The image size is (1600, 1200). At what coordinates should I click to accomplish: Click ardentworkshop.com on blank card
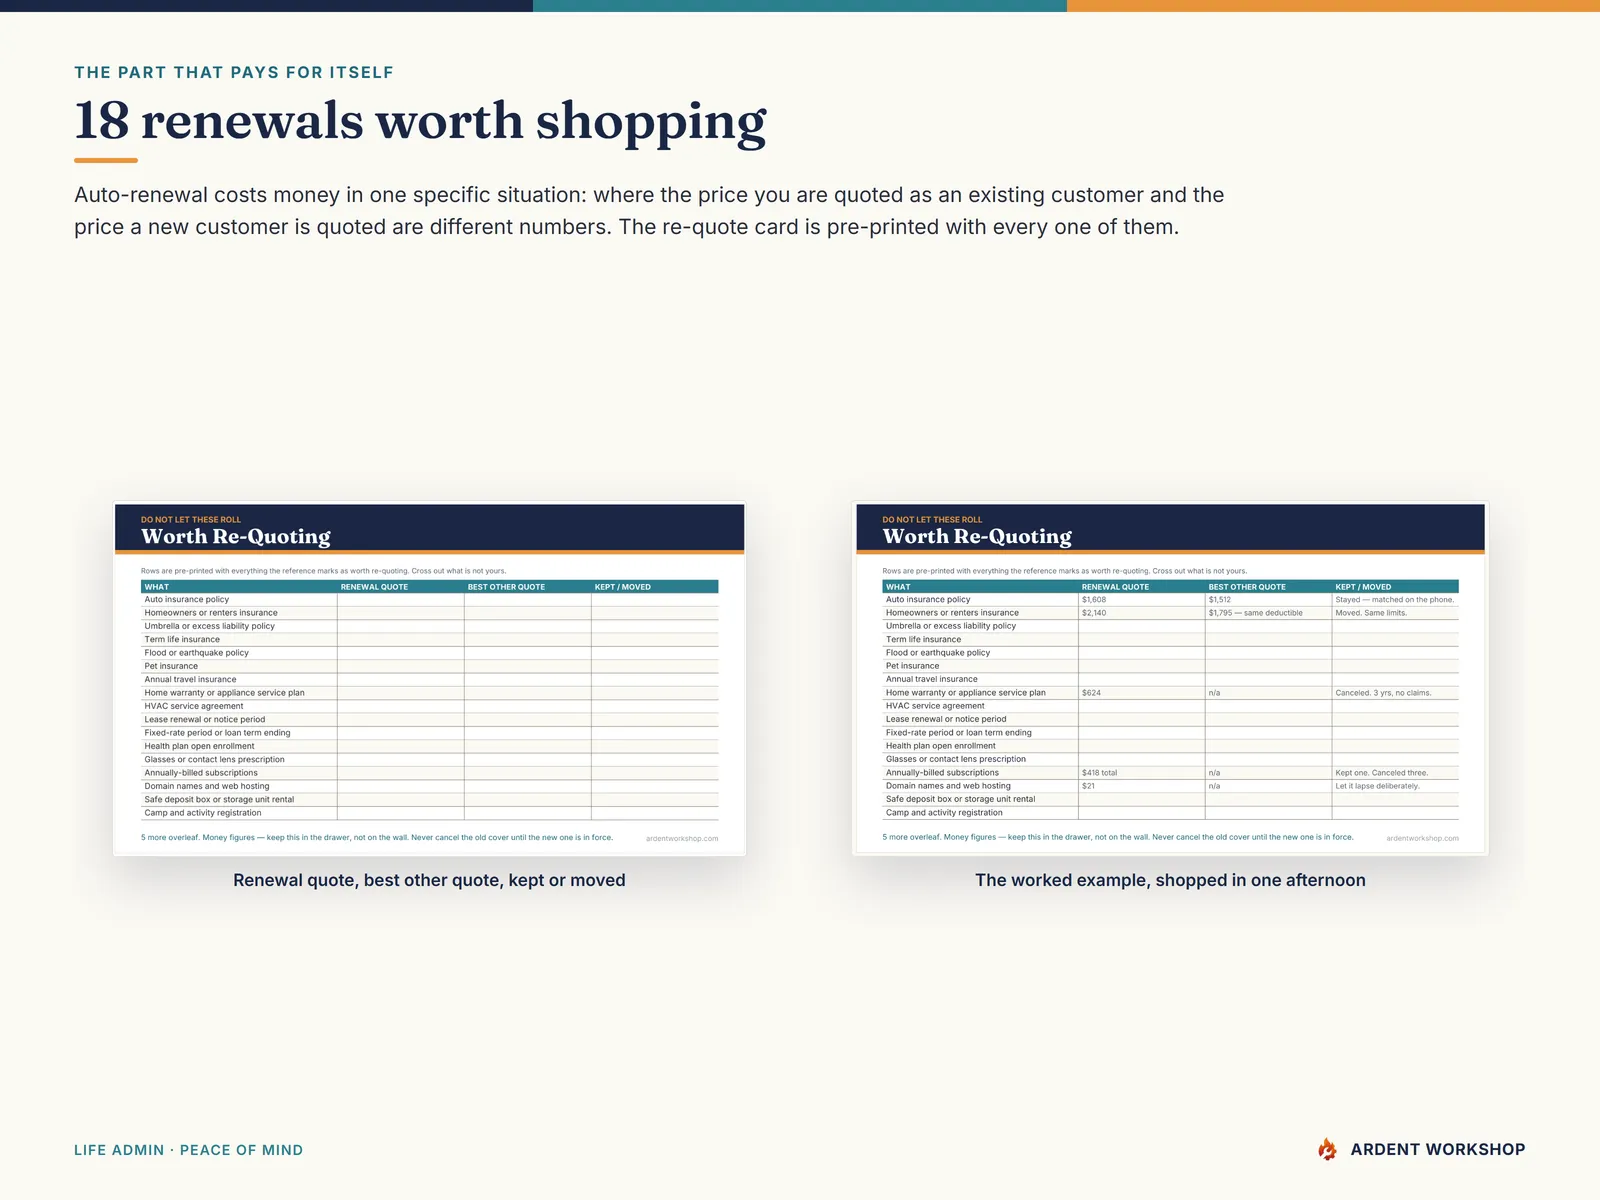[x=682, y=838]
